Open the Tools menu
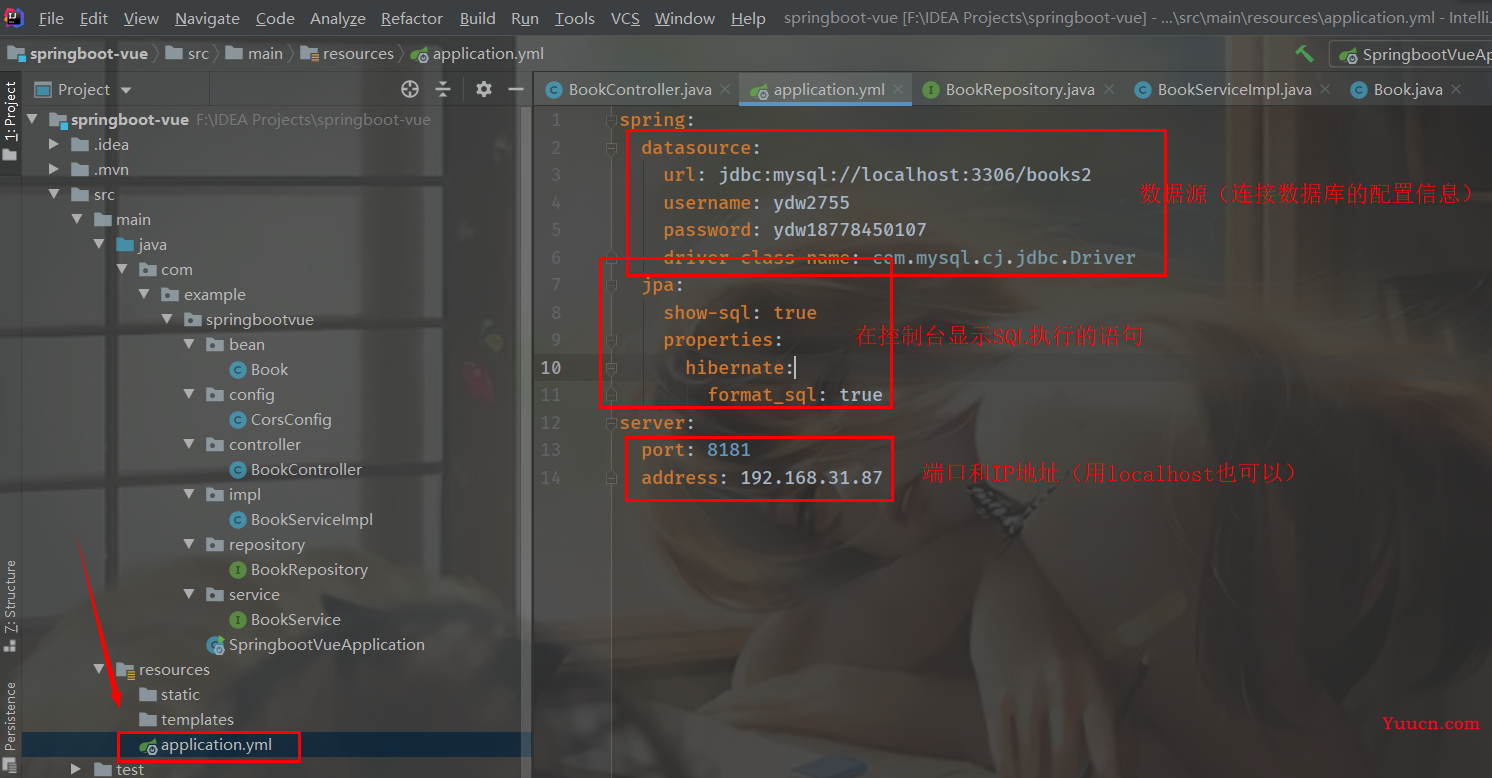1492x778 pixels. 575,18
